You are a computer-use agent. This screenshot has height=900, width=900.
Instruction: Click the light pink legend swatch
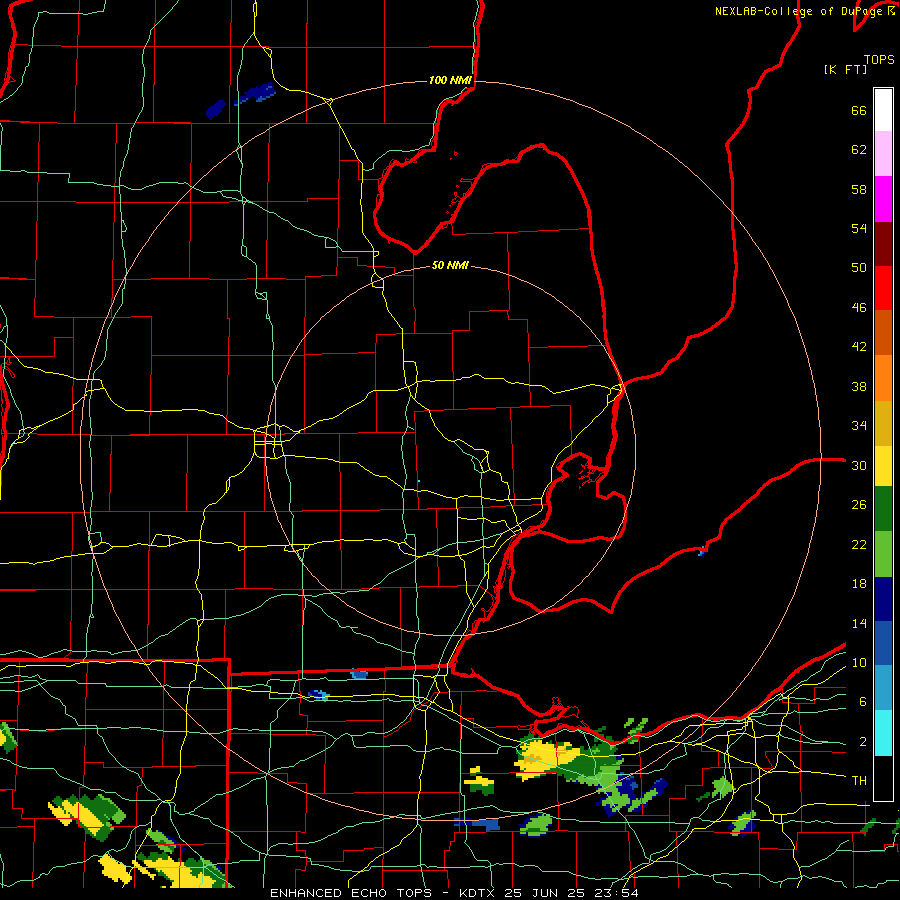pos(883,153)
